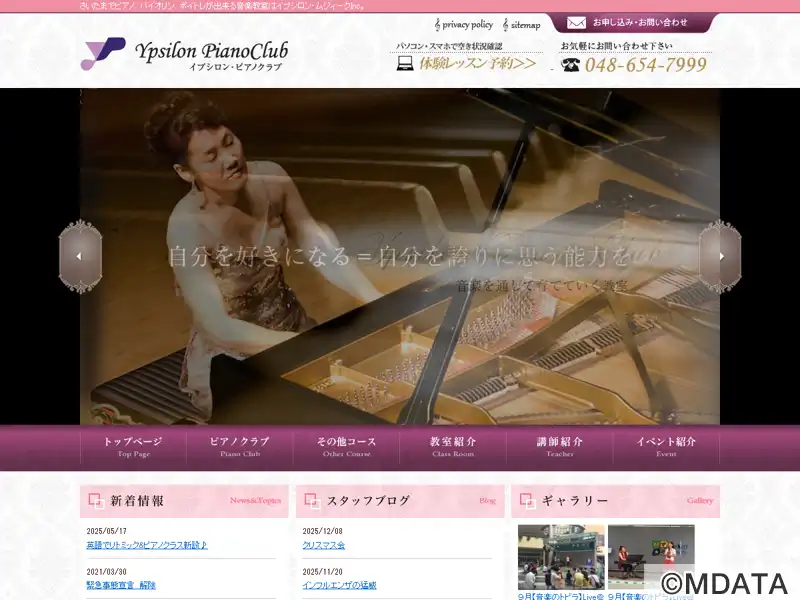This screenshot has width=800, height=600.
Task: Open the privacy policy link
Action: [467, 24]
